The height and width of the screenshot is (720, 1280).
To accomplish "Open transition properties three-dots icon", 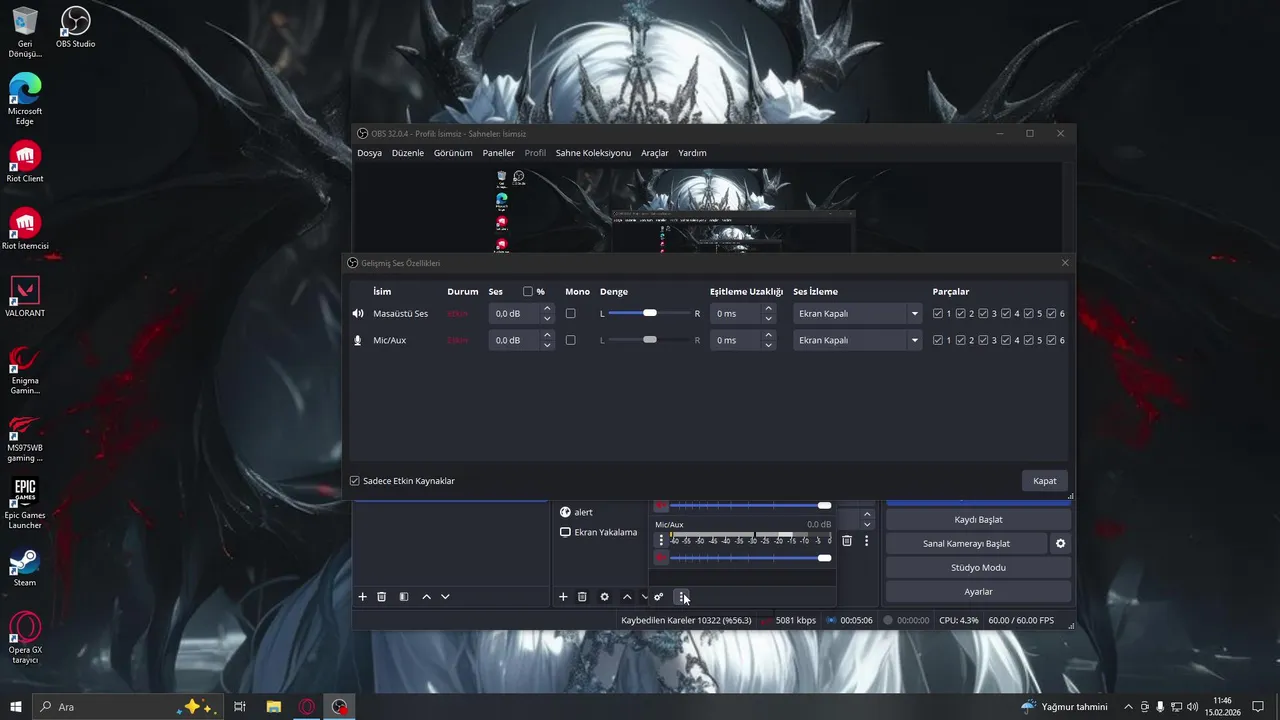I will coord(866,540).
